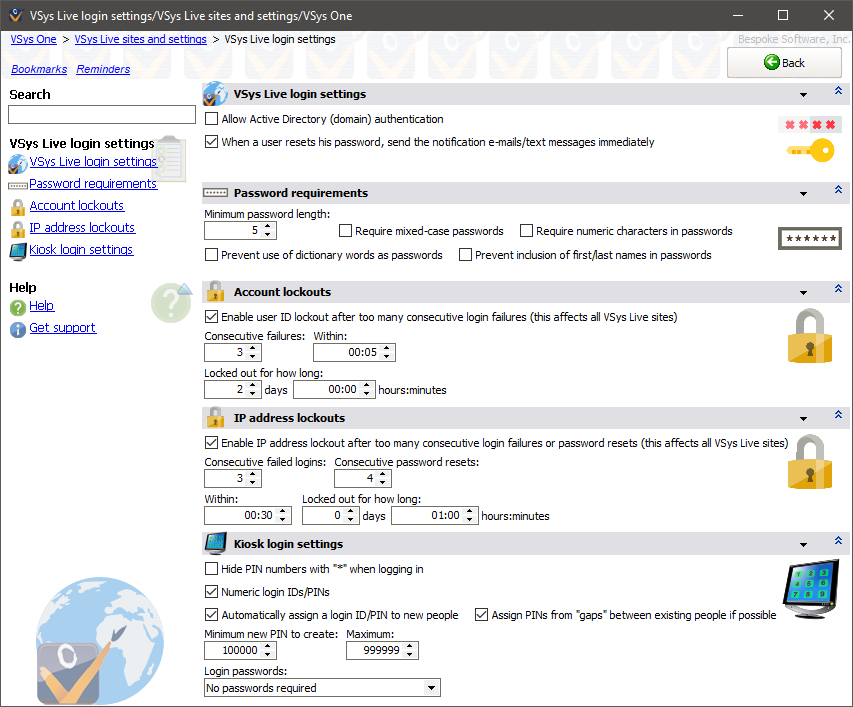Click the blue Get support info icon
853x707 pixels.
tap(17, 329)
